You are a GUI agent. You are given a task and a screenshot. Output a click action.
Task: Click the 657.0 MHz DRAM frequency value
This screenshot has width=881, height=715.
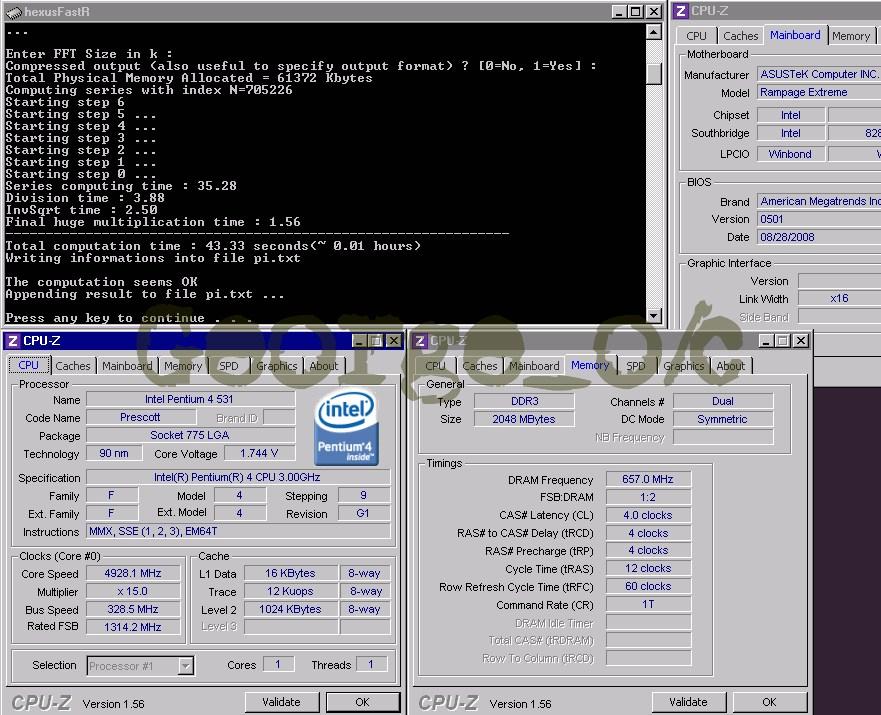(x=648, y=479)
